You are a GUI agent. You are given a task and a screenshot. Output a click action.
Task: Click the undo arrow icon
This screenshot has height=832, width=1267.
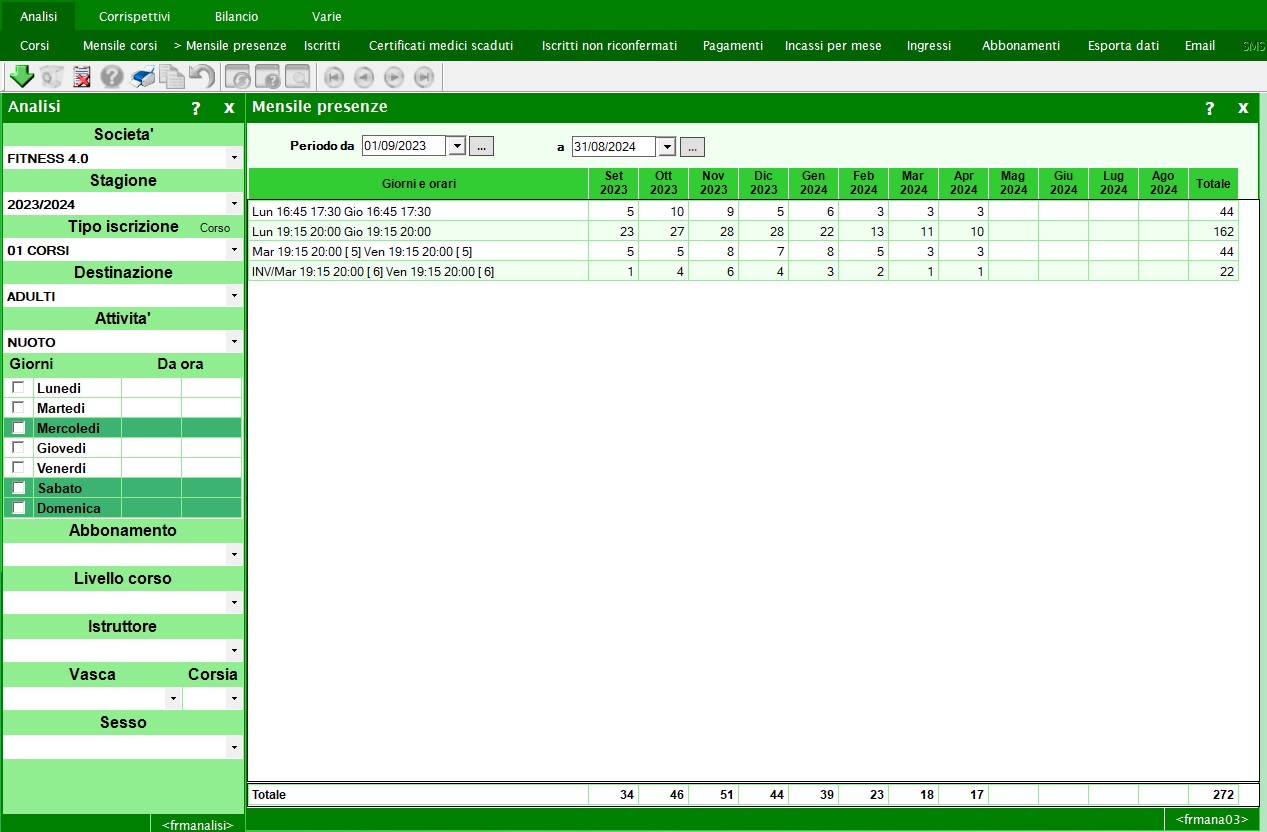(202, 77)
